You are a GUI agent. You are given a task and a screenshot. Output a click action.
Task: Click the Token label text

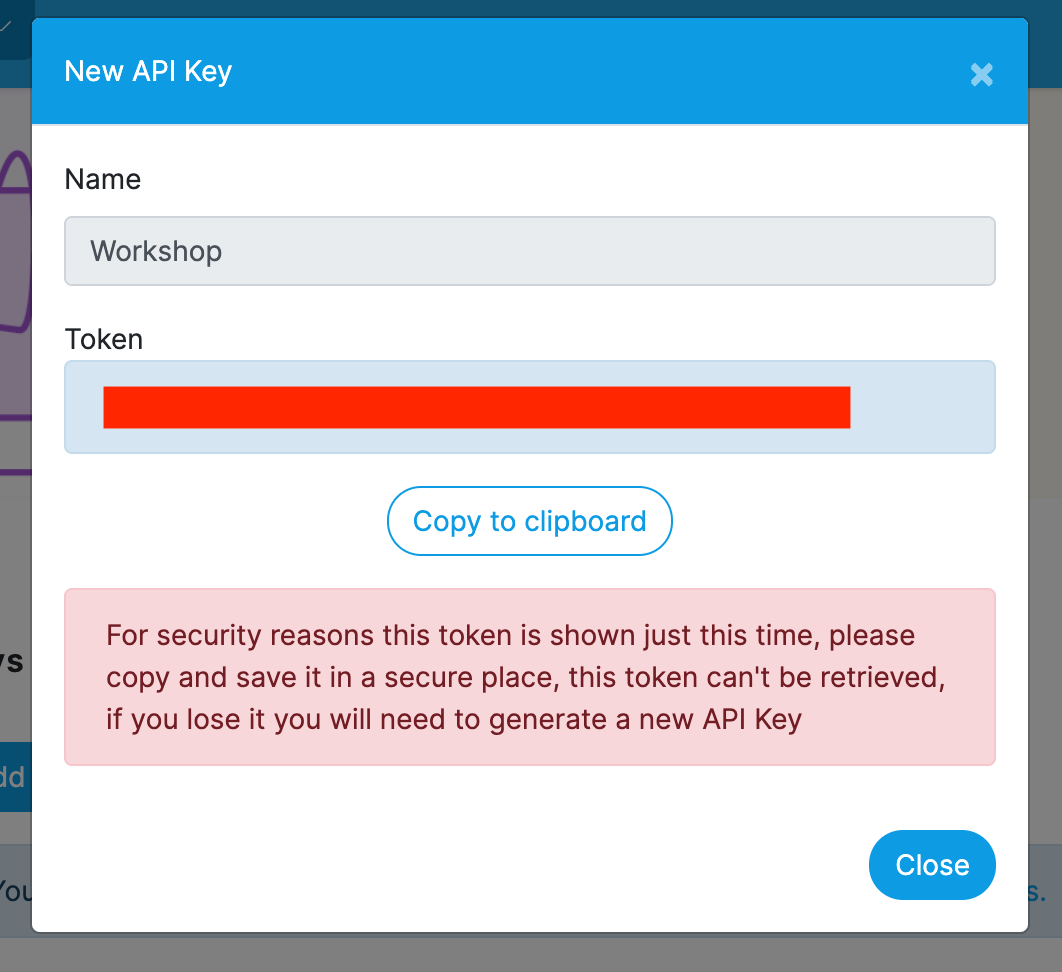104,339
